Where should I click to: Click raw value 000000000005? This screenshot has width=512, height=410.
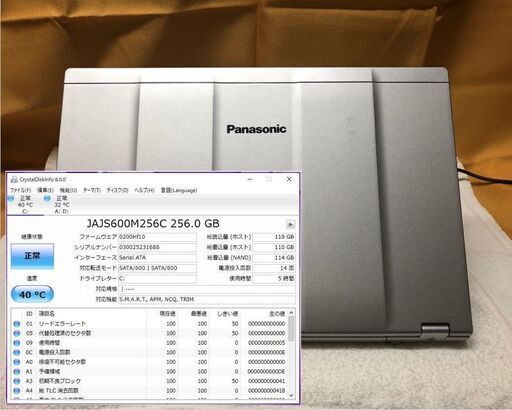[267, 343]
